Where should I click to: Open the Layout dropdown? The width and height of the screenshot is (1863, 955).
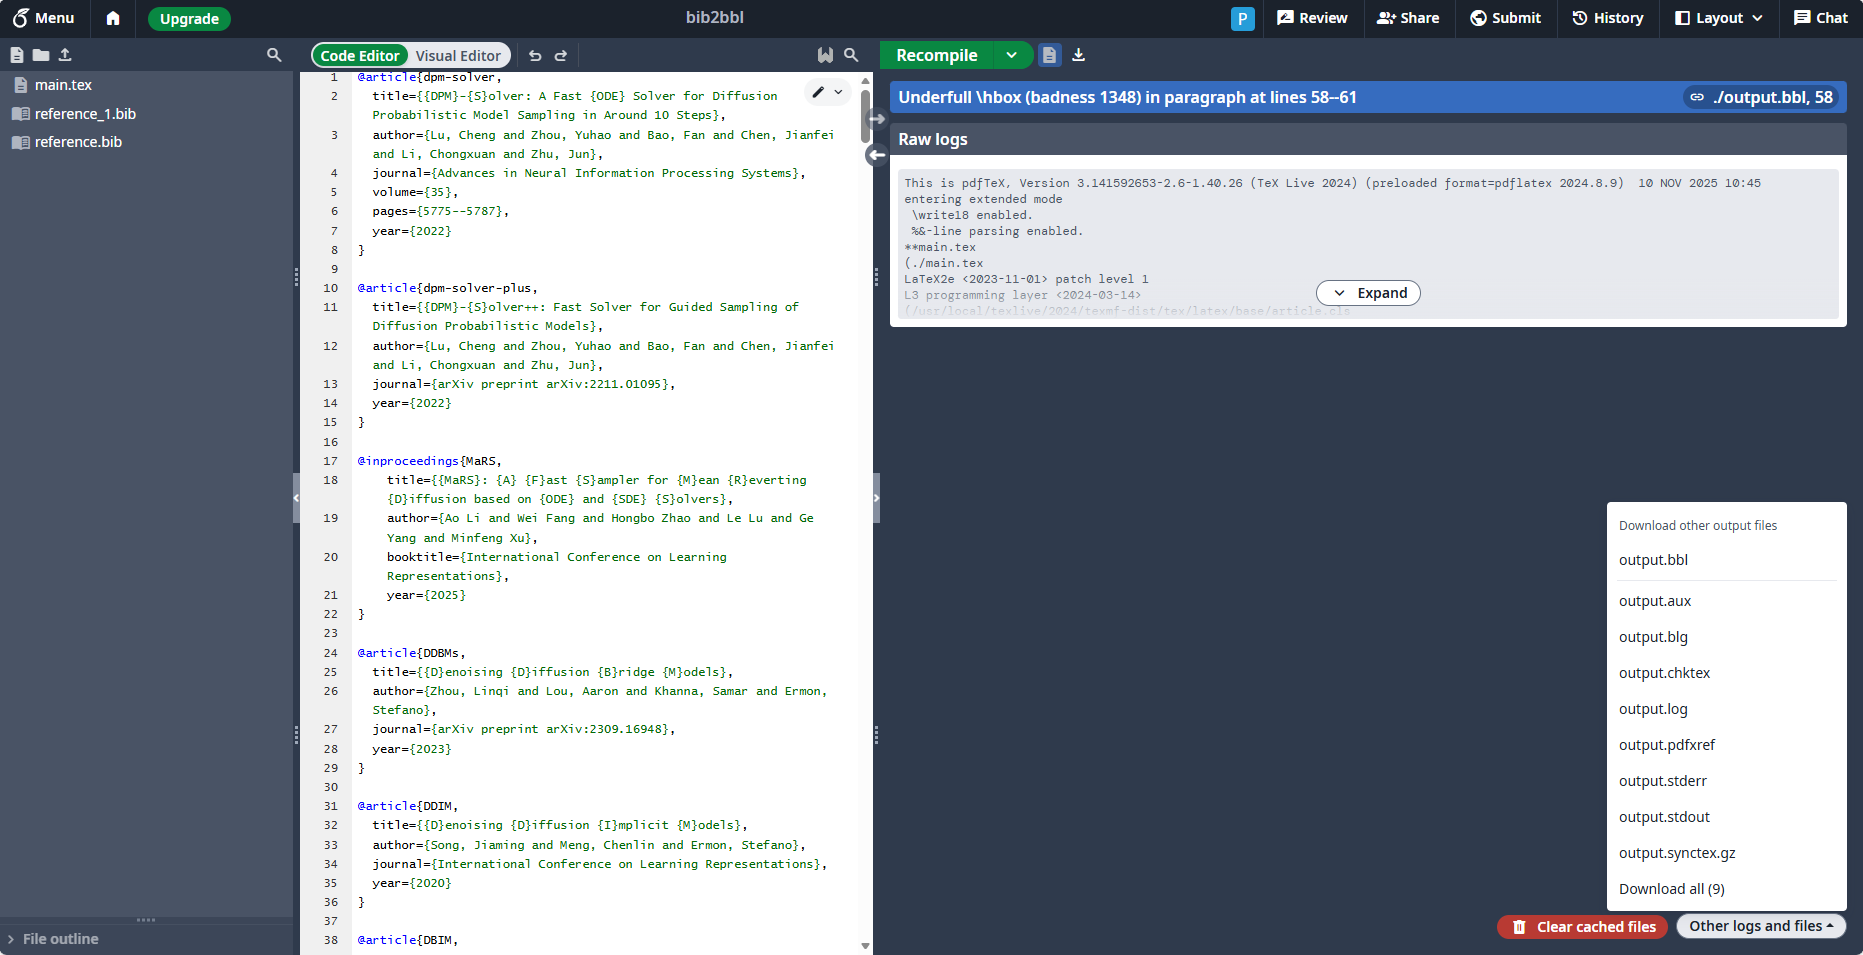coord(1719,18)
